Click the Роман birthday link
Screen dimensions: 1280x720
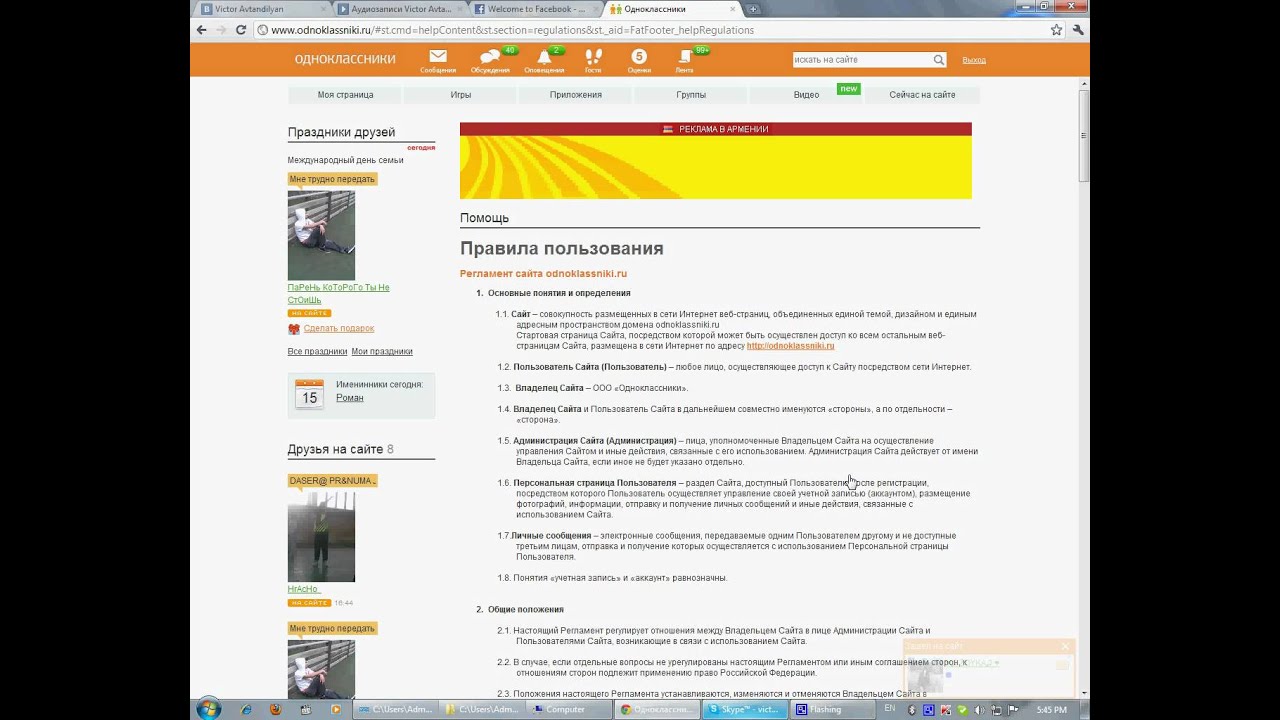tap(349, 398)
